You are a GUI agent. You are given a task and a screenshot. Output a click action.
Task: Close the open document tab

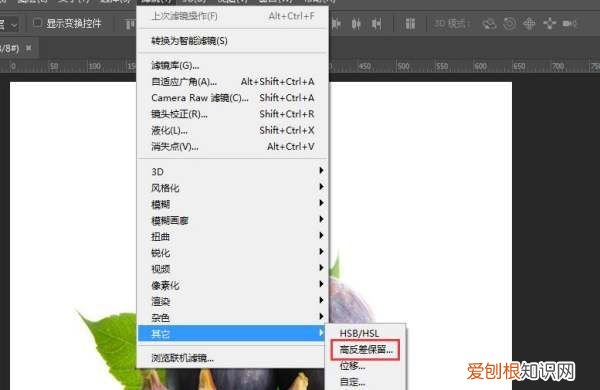(28, 48)
